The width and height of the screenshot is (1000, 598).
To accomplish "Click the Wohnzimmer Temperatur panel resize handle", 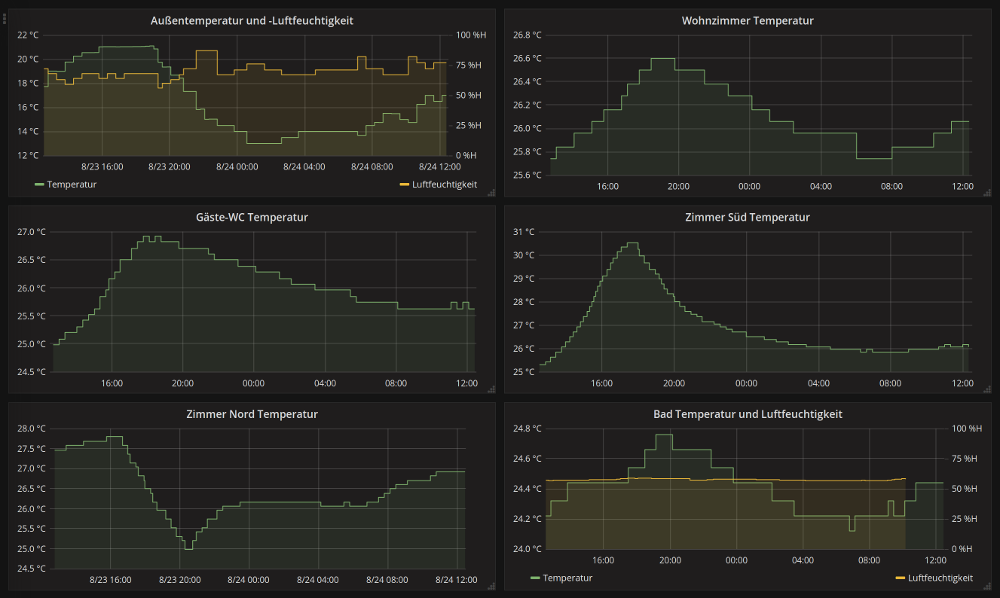I will 987,194.
